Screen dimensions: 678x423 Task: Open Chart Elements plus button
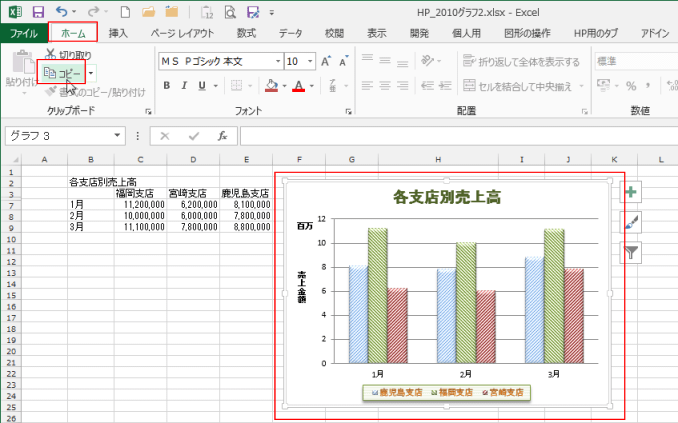631,192
